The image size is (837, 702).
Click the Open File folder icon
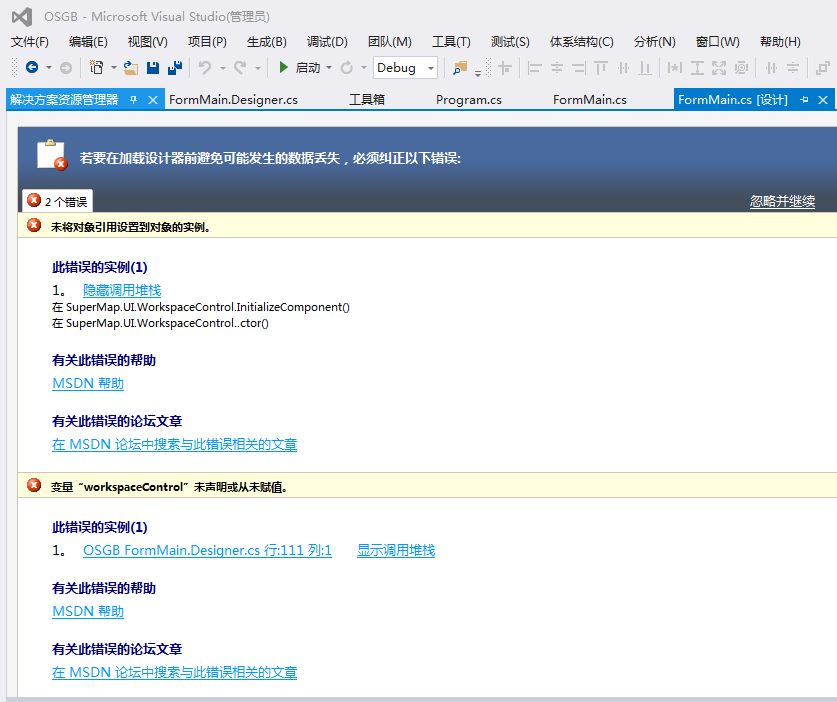click(131, 67)
